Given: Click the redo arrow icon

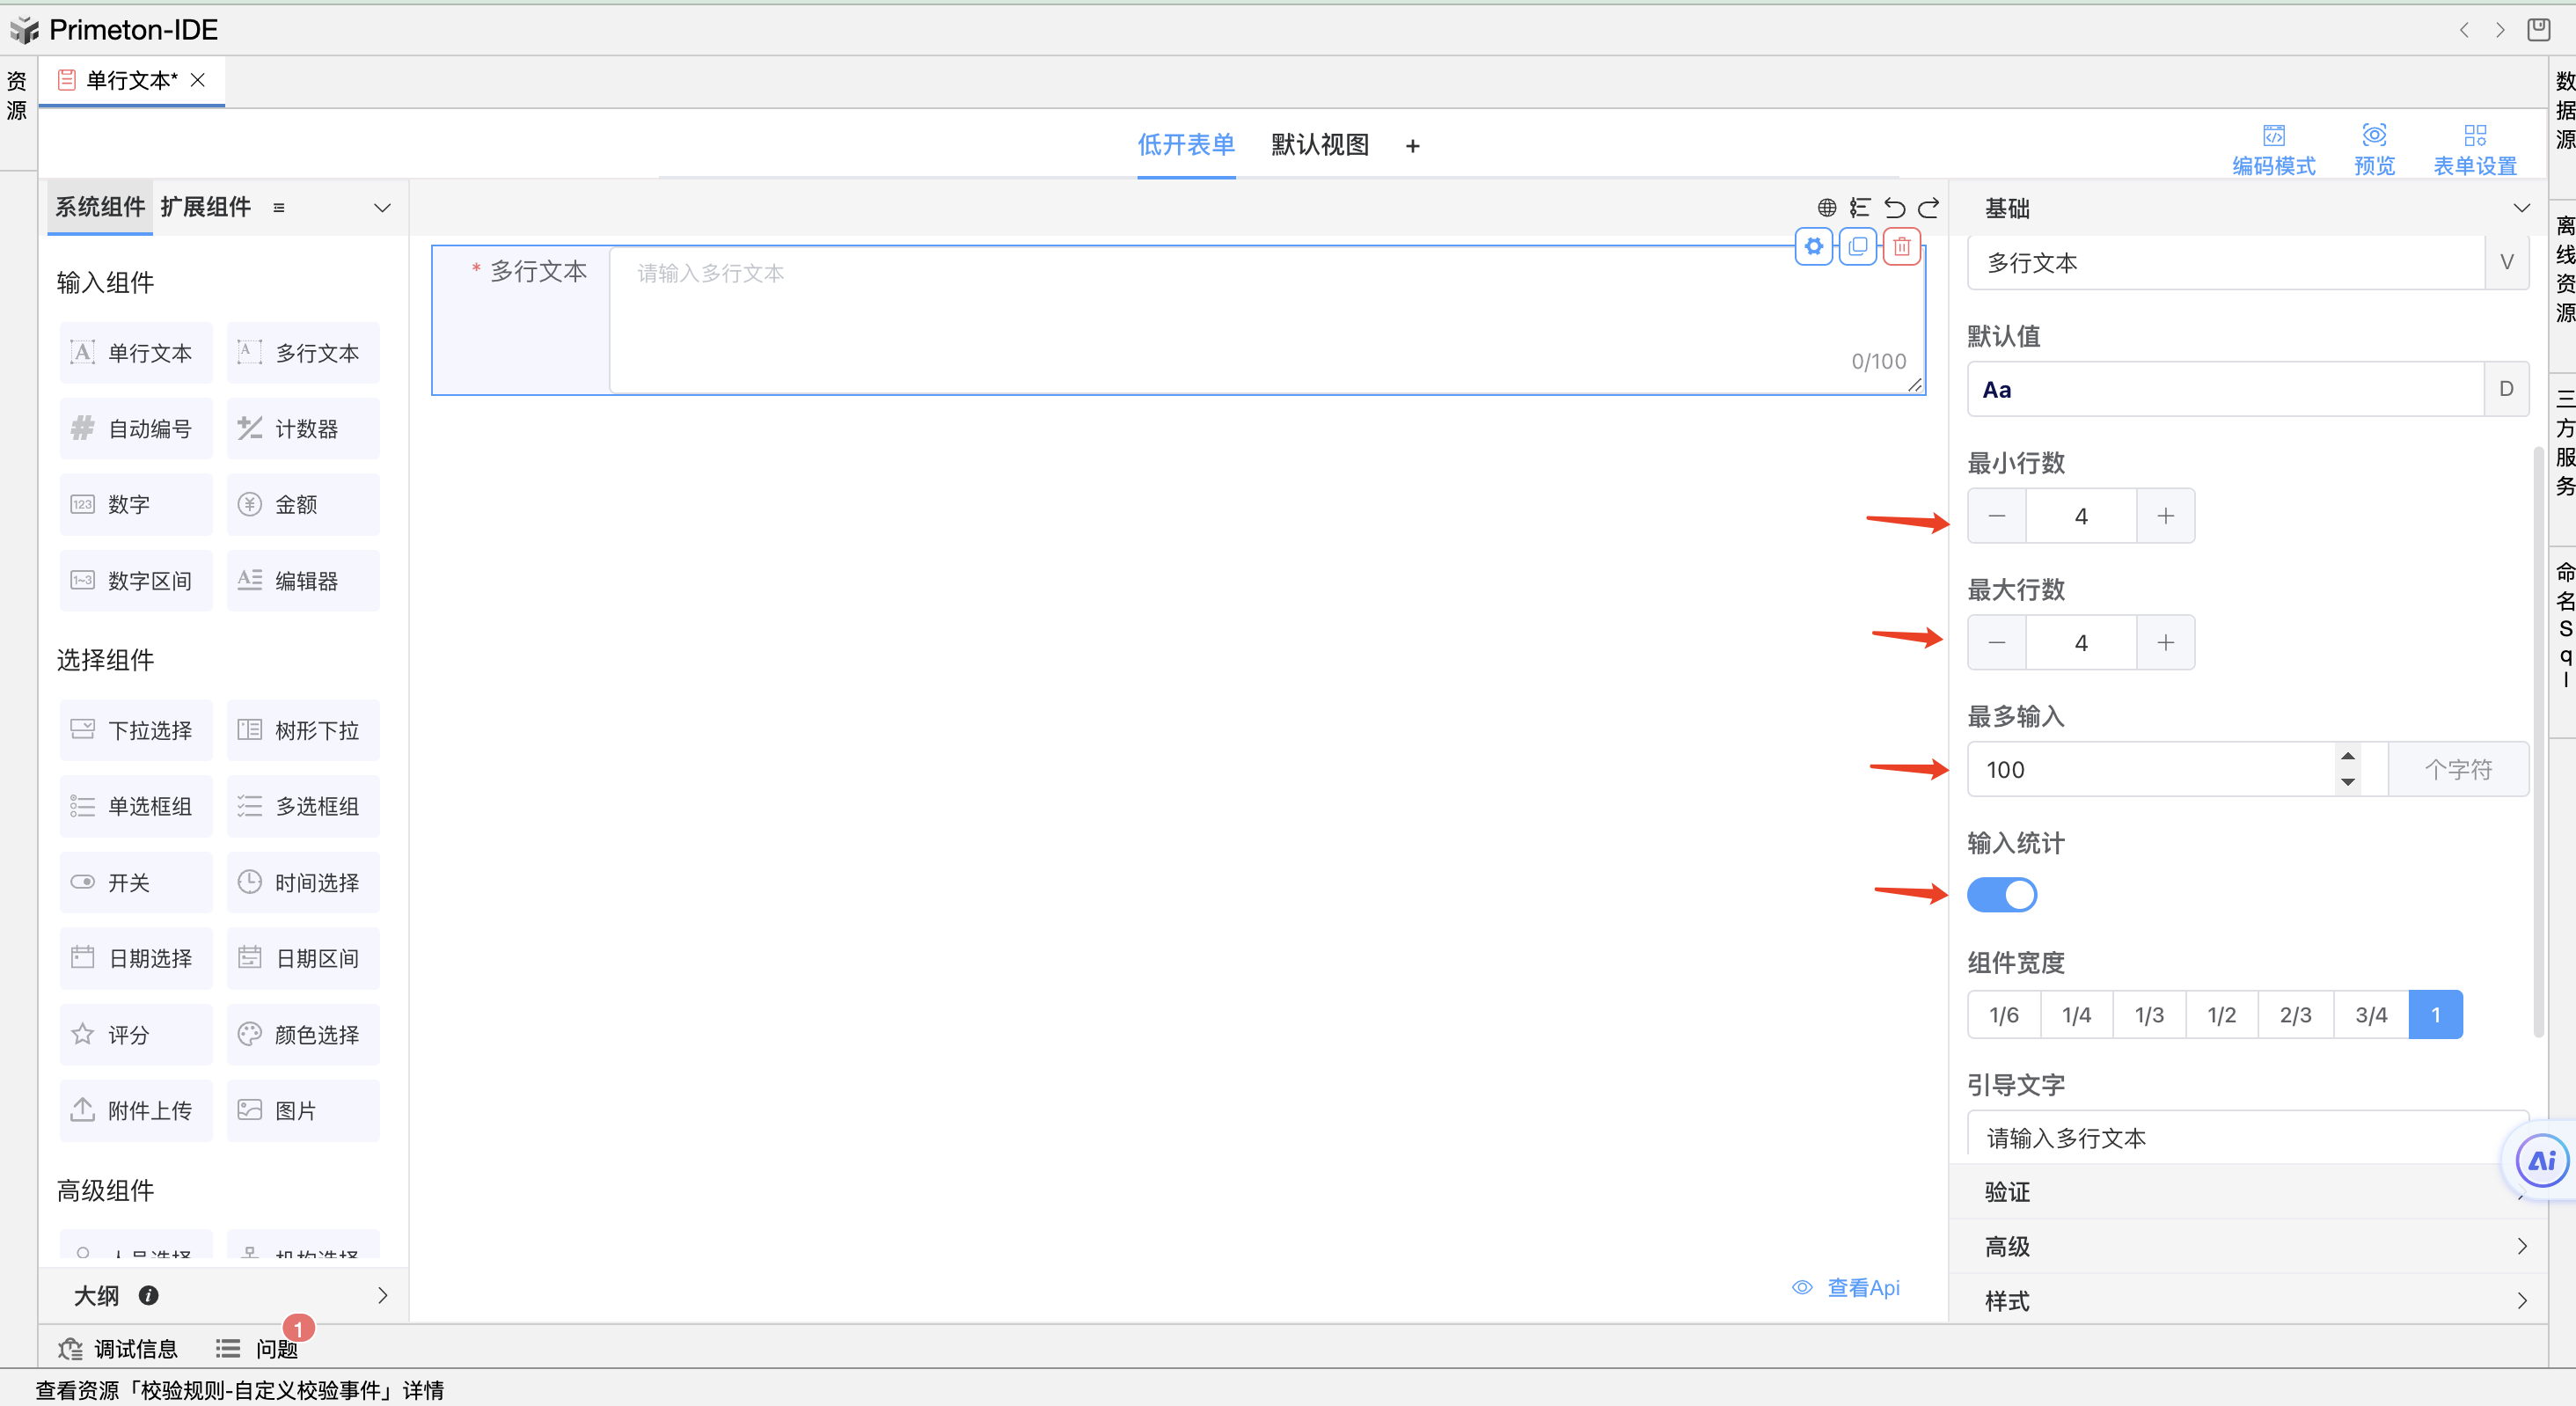Looking at the screenshot, I should point(1929,207).
